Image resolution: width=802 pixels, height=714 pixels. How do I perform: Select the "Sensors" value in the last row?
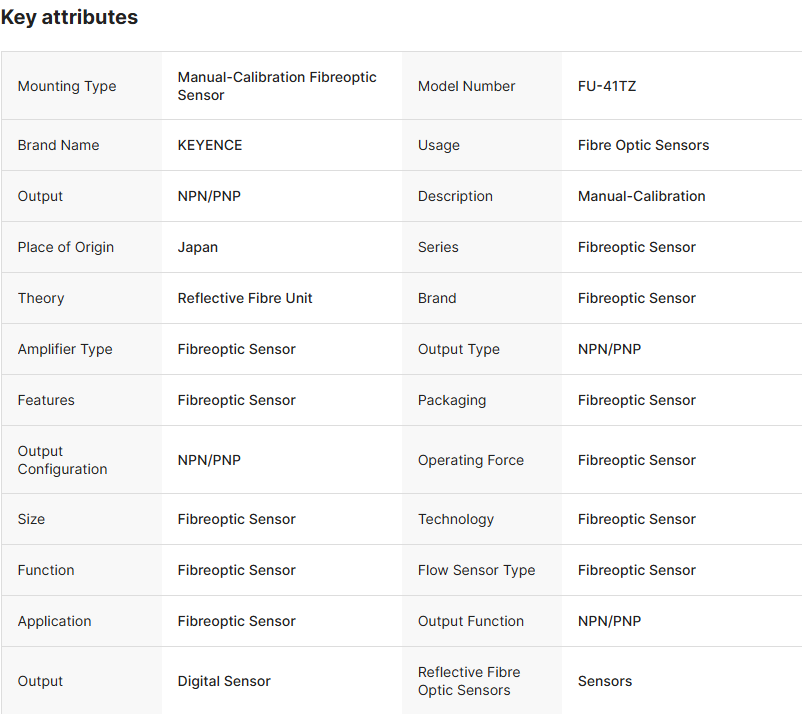point(605,681)
